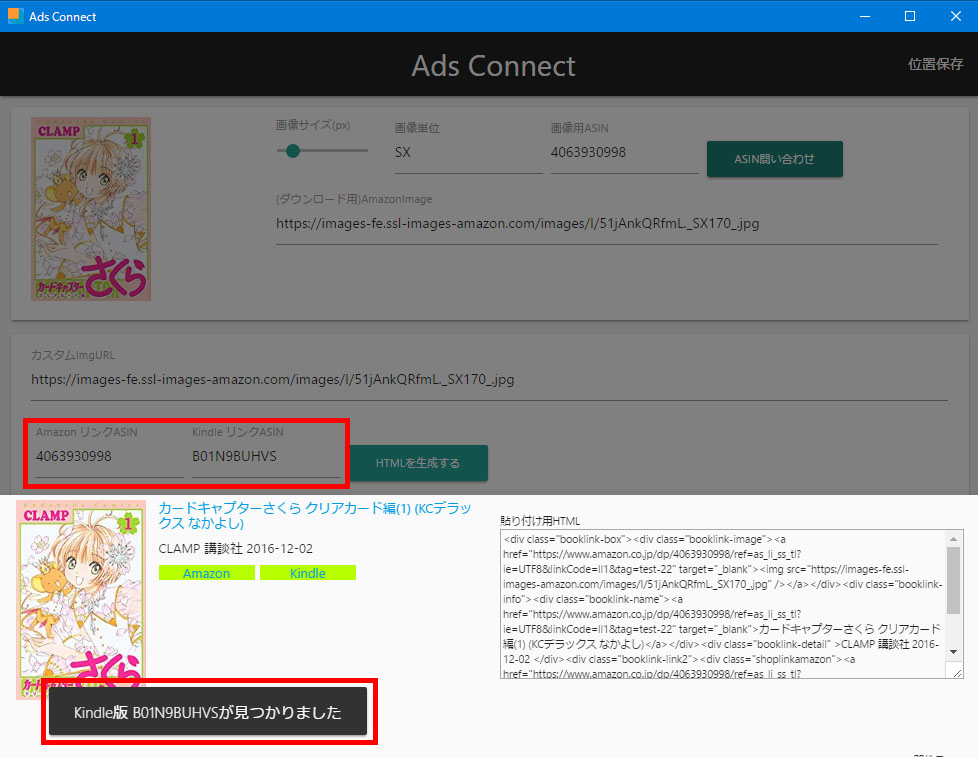Viewport: 978px width, 757px height.
Task: Click the HTMLを生成する button
Action: pos(418,463)
